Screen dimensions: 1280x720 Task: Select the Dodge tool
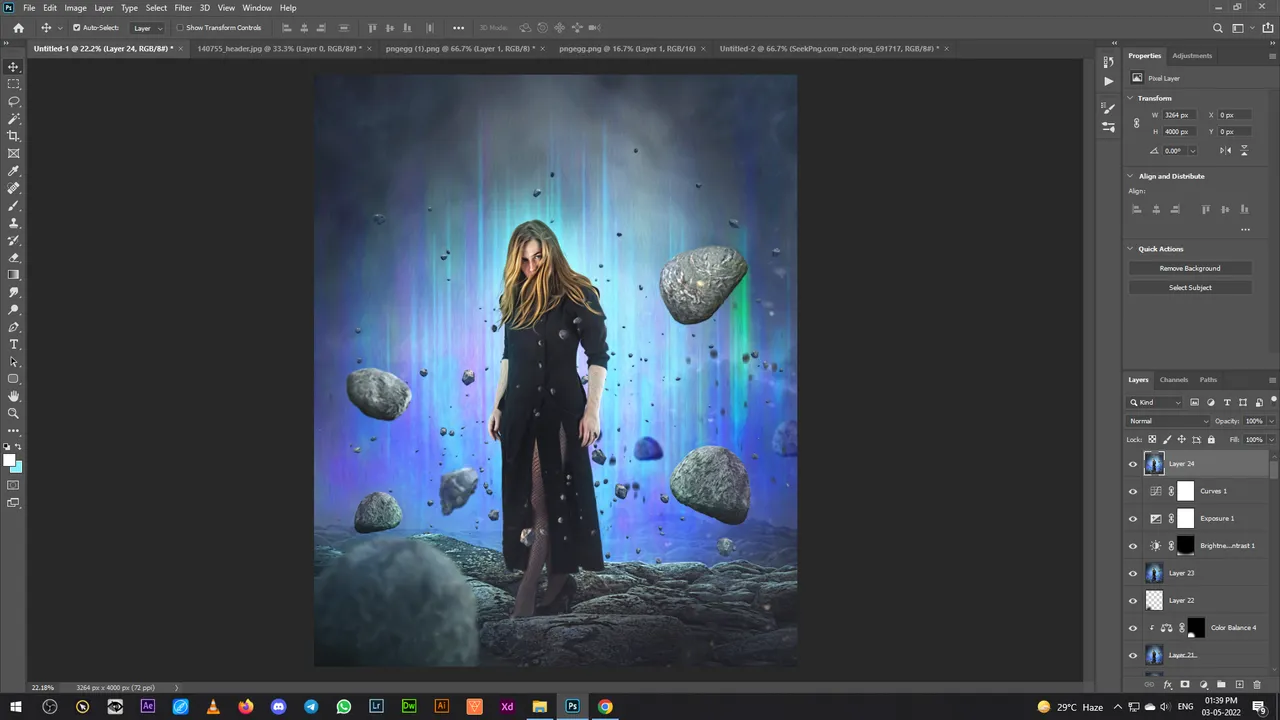tap(14, 309)
